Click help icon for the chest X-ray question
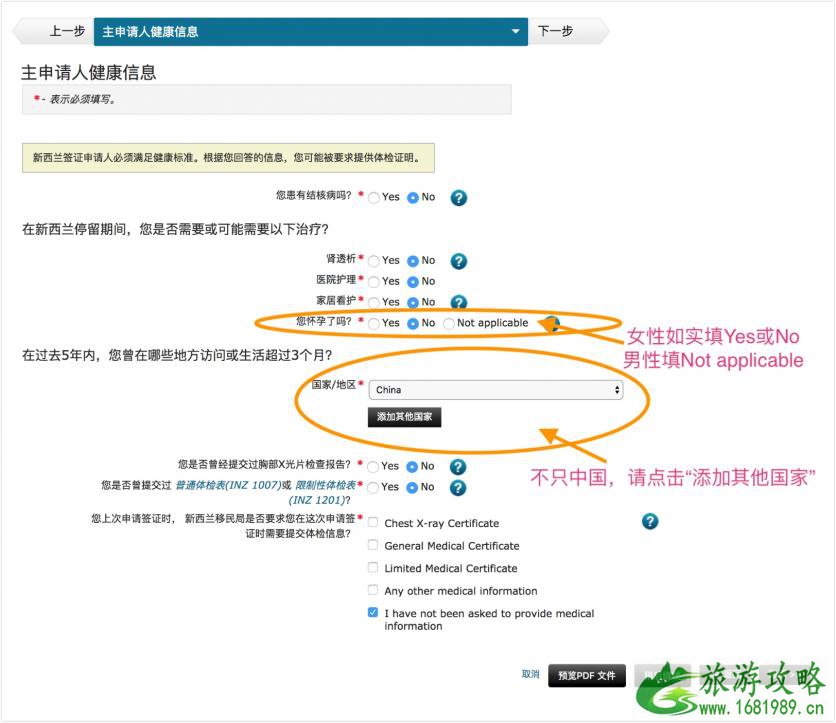This screenshot has height=723, width=836. pyautogui.click(x=457, y=466)
